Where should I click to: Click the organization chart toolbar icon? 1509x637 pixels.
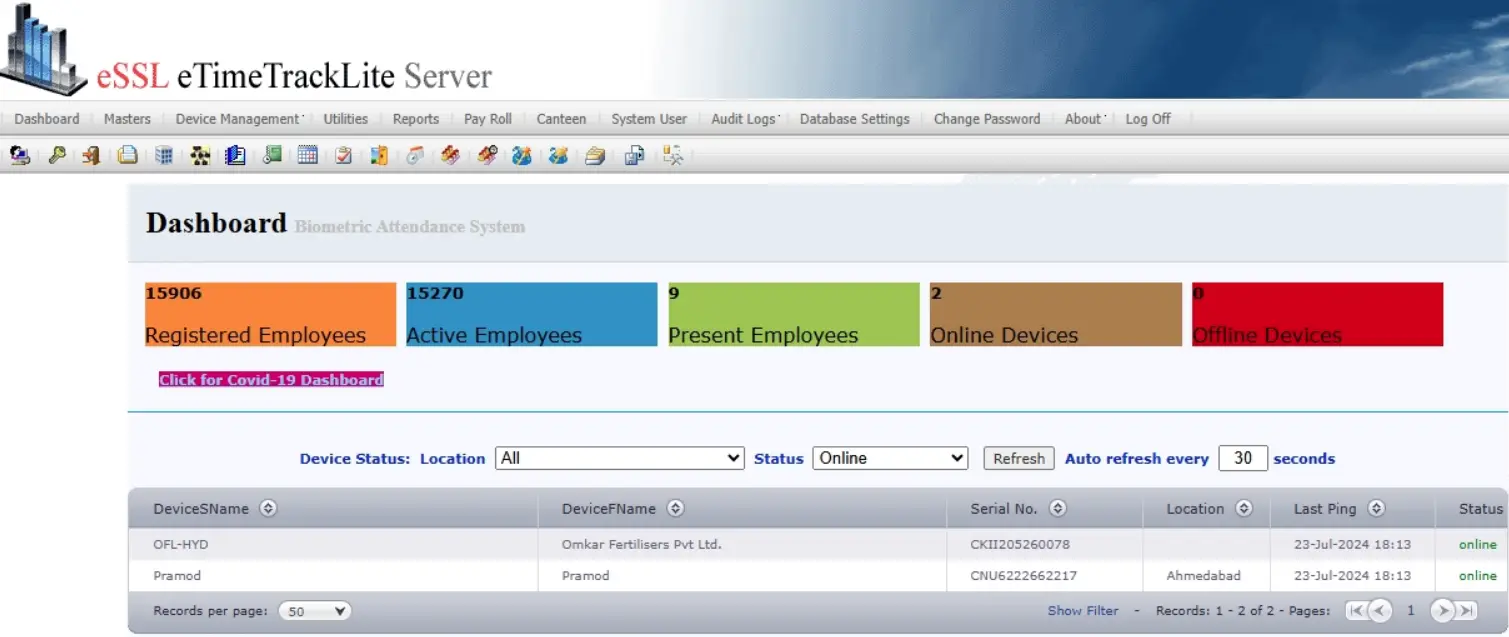point(200,155)
